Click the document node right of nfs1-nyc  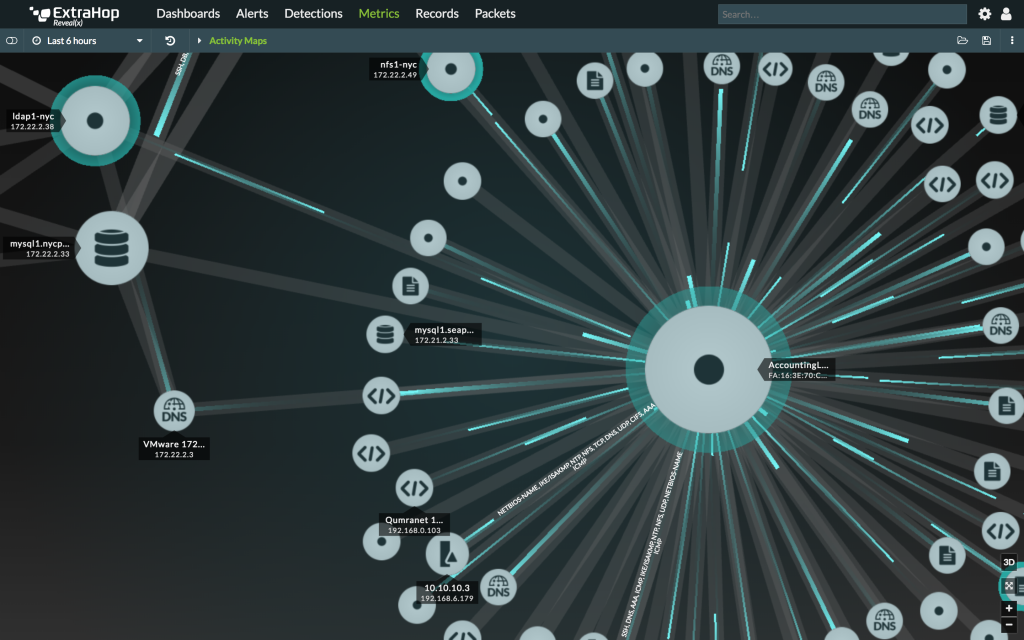tap(595, 81)
